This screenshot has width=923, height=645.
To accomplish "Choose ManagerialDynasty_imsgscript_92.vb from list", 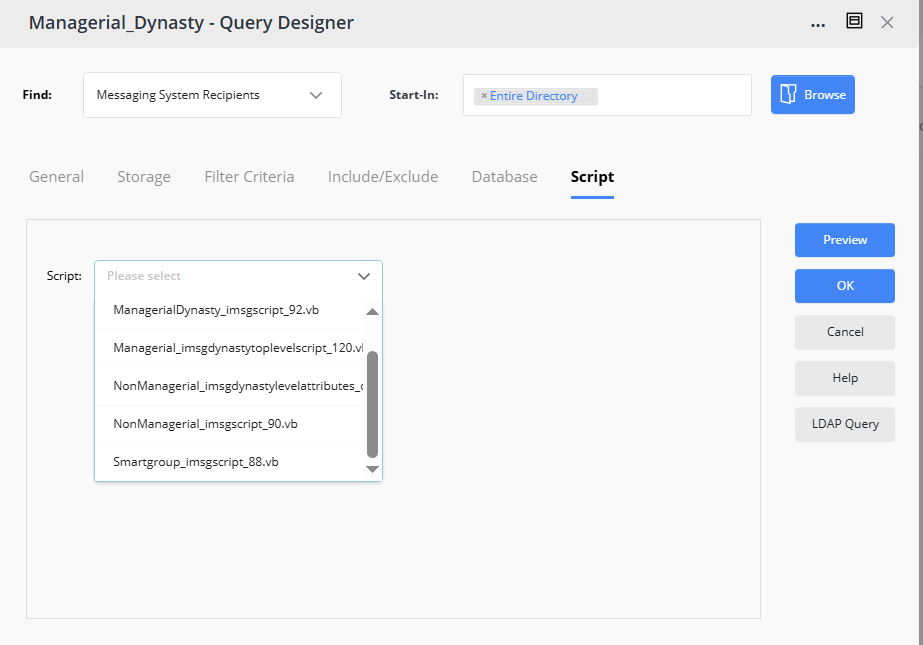I will pos(216,310).
